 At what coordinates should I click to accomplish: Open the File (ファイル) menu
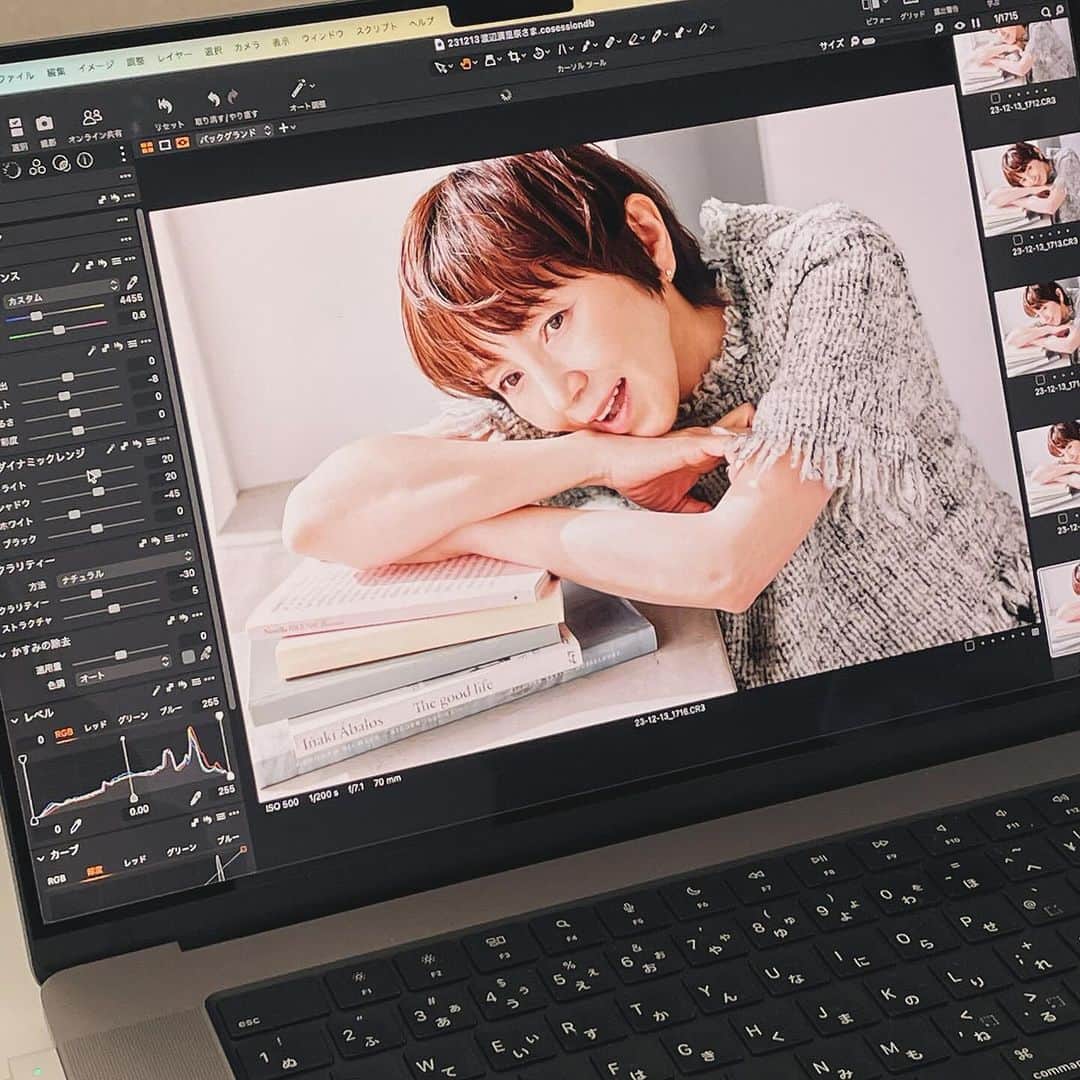(x=17, y=78)
